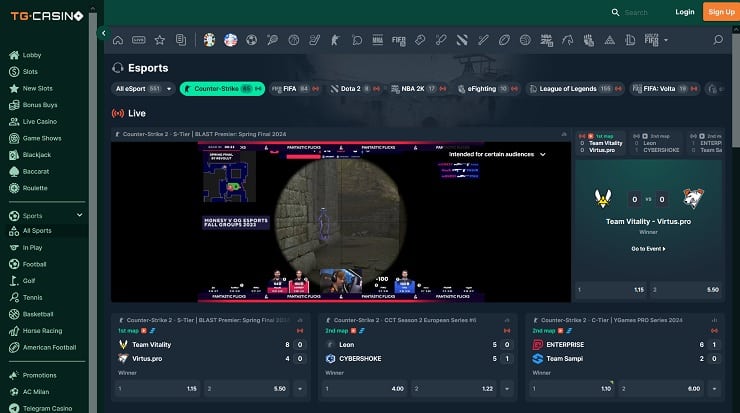Bet on CYBERSHOKE at odds 1.22

pyautogui.click(x=454, y=389)
